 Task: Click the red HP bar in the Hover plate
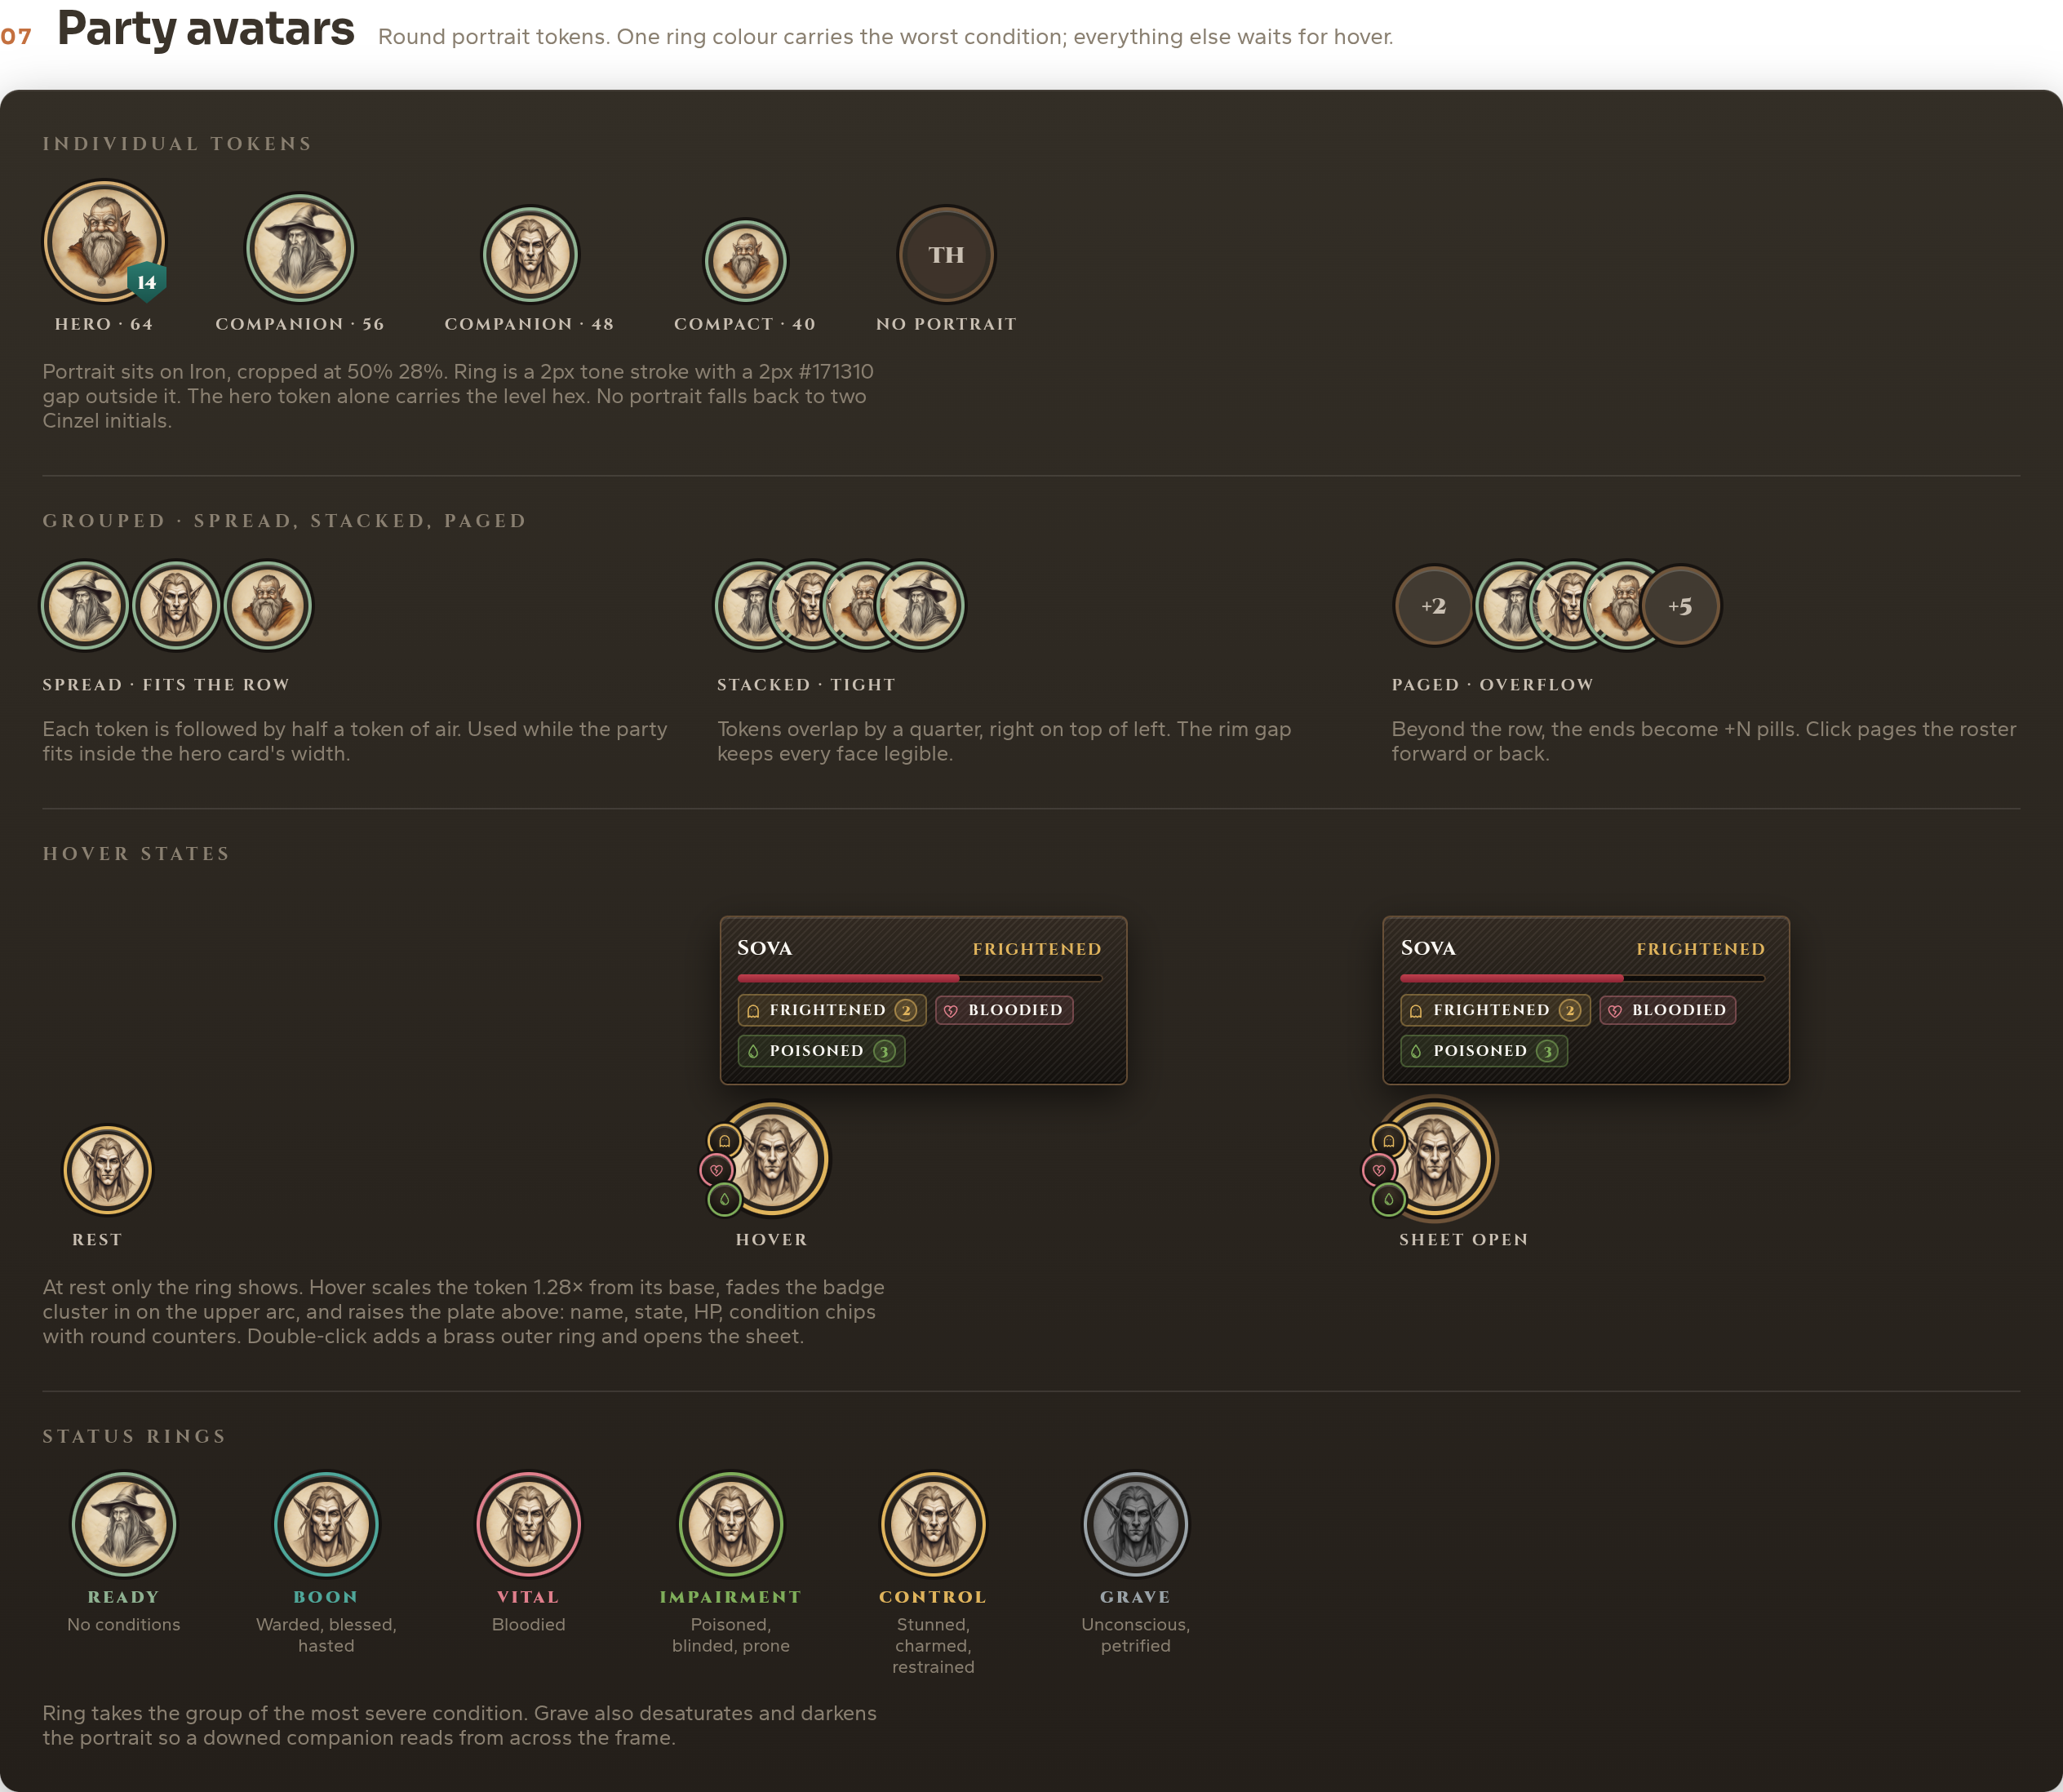tap(919, 978)
